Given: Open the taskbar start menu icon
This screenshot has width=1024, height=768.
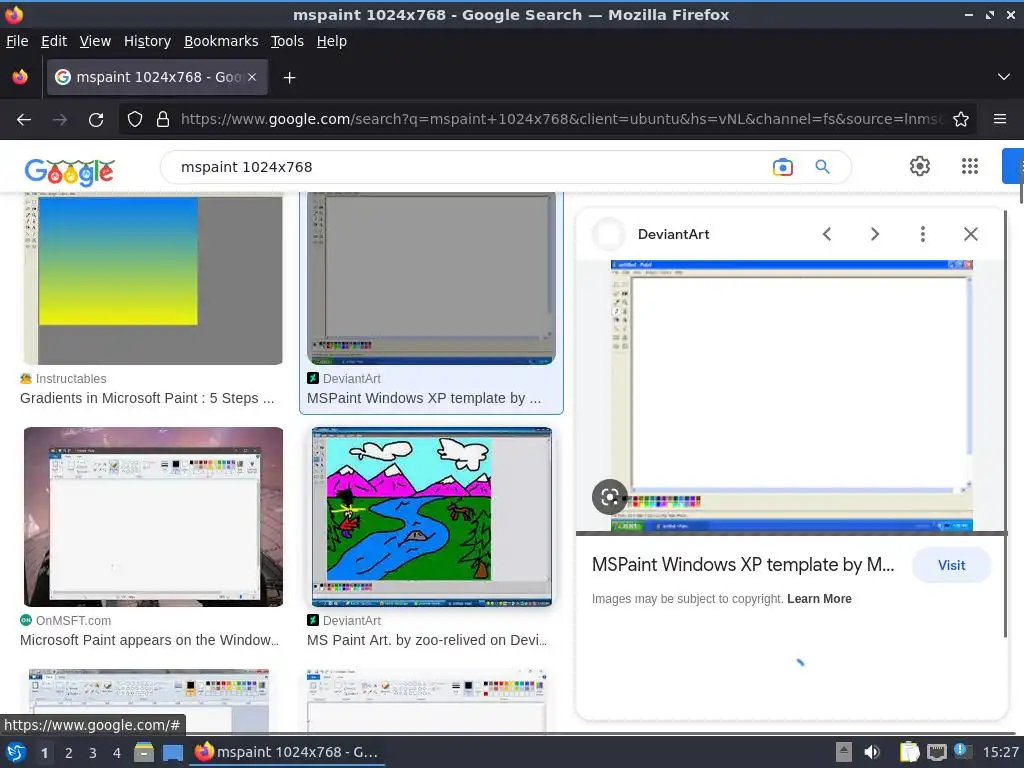Looking at the screenshot, I should tap(15, 752).
